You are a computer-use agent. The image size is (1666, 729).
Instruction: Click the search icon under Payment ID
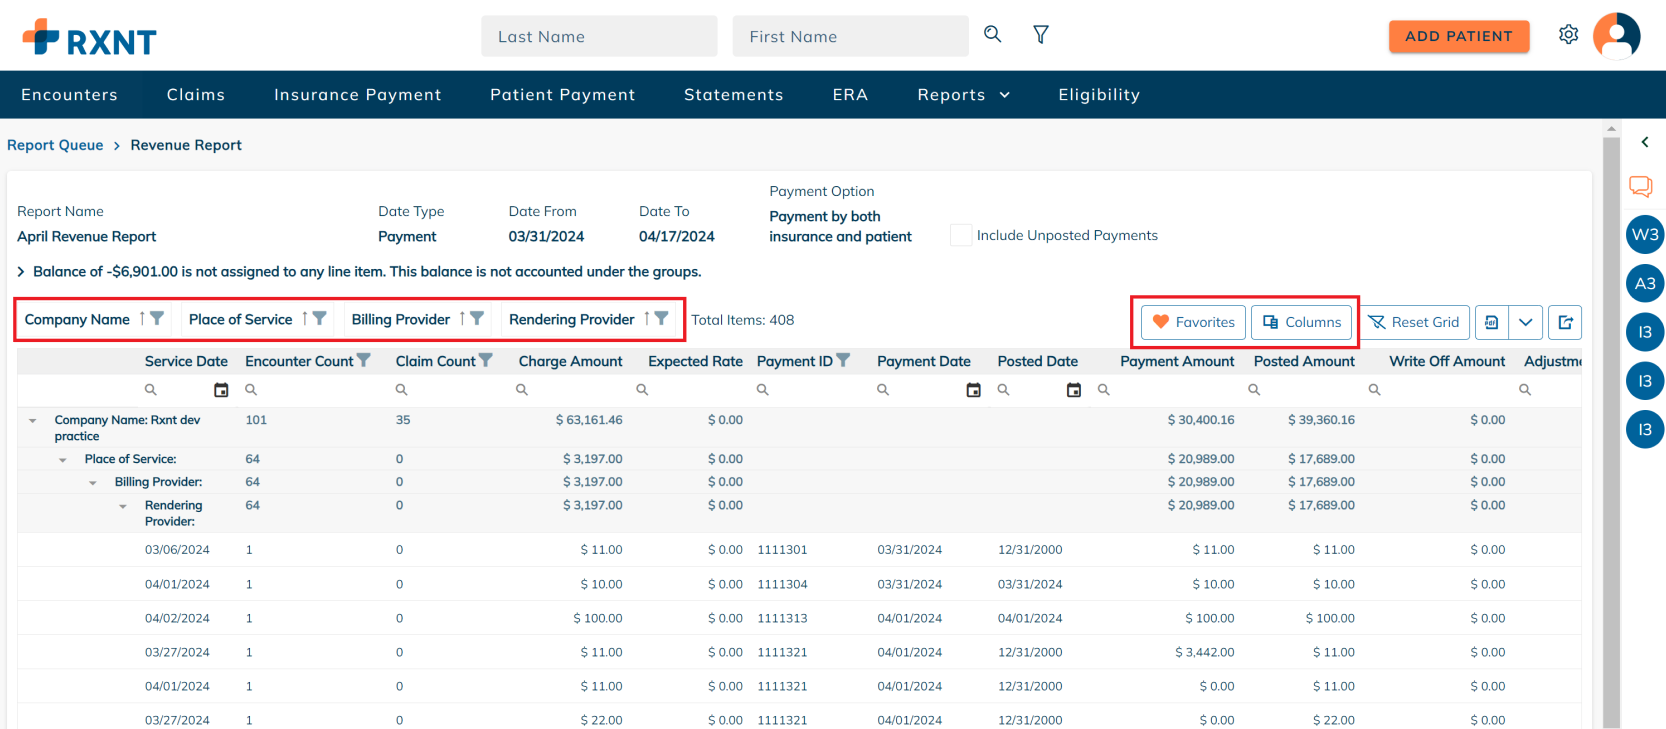(762, 390)
